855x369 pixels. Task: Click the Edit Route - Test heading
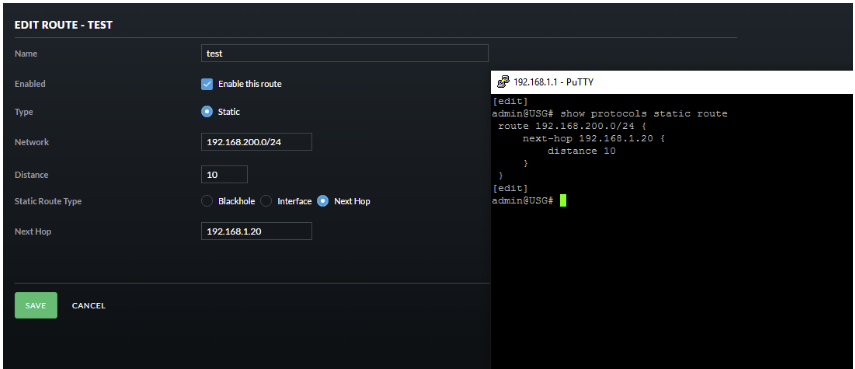click(63, 25)
